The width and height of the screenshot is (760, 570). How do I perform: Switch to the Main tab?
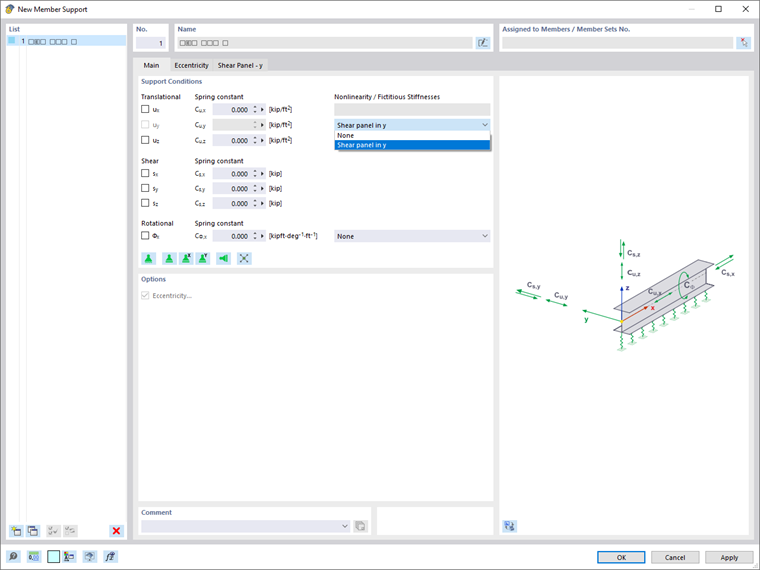pos(151,65)
